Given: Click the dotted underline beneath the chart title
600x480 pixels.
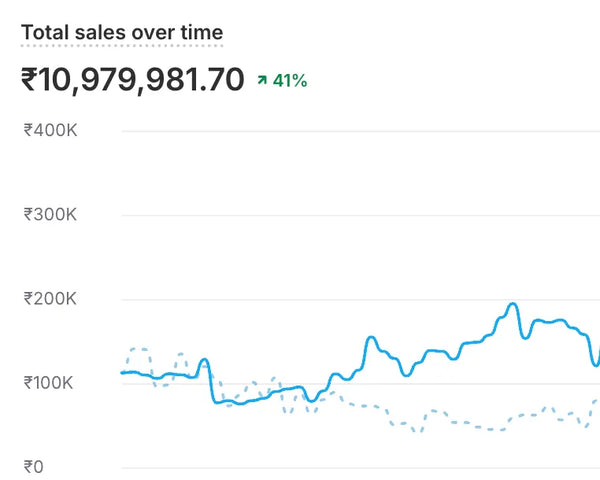Looking at the screenshot, I should point(122,46).
